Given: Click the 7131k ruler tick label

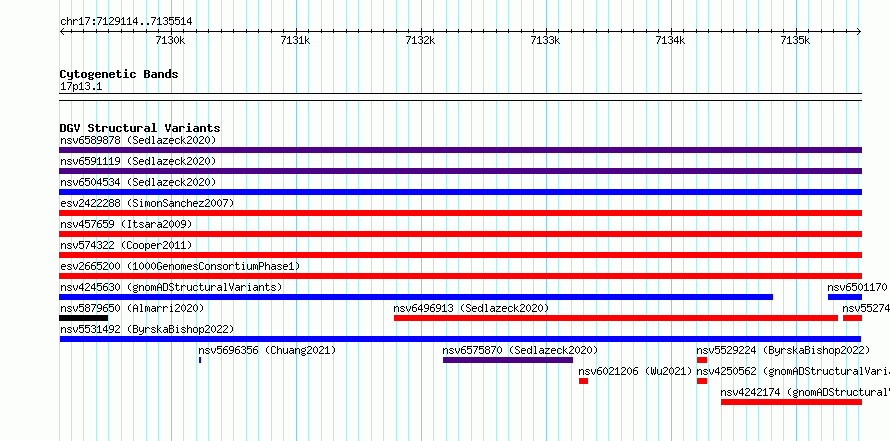Looking at the screenshot, I should click(295, 40).
